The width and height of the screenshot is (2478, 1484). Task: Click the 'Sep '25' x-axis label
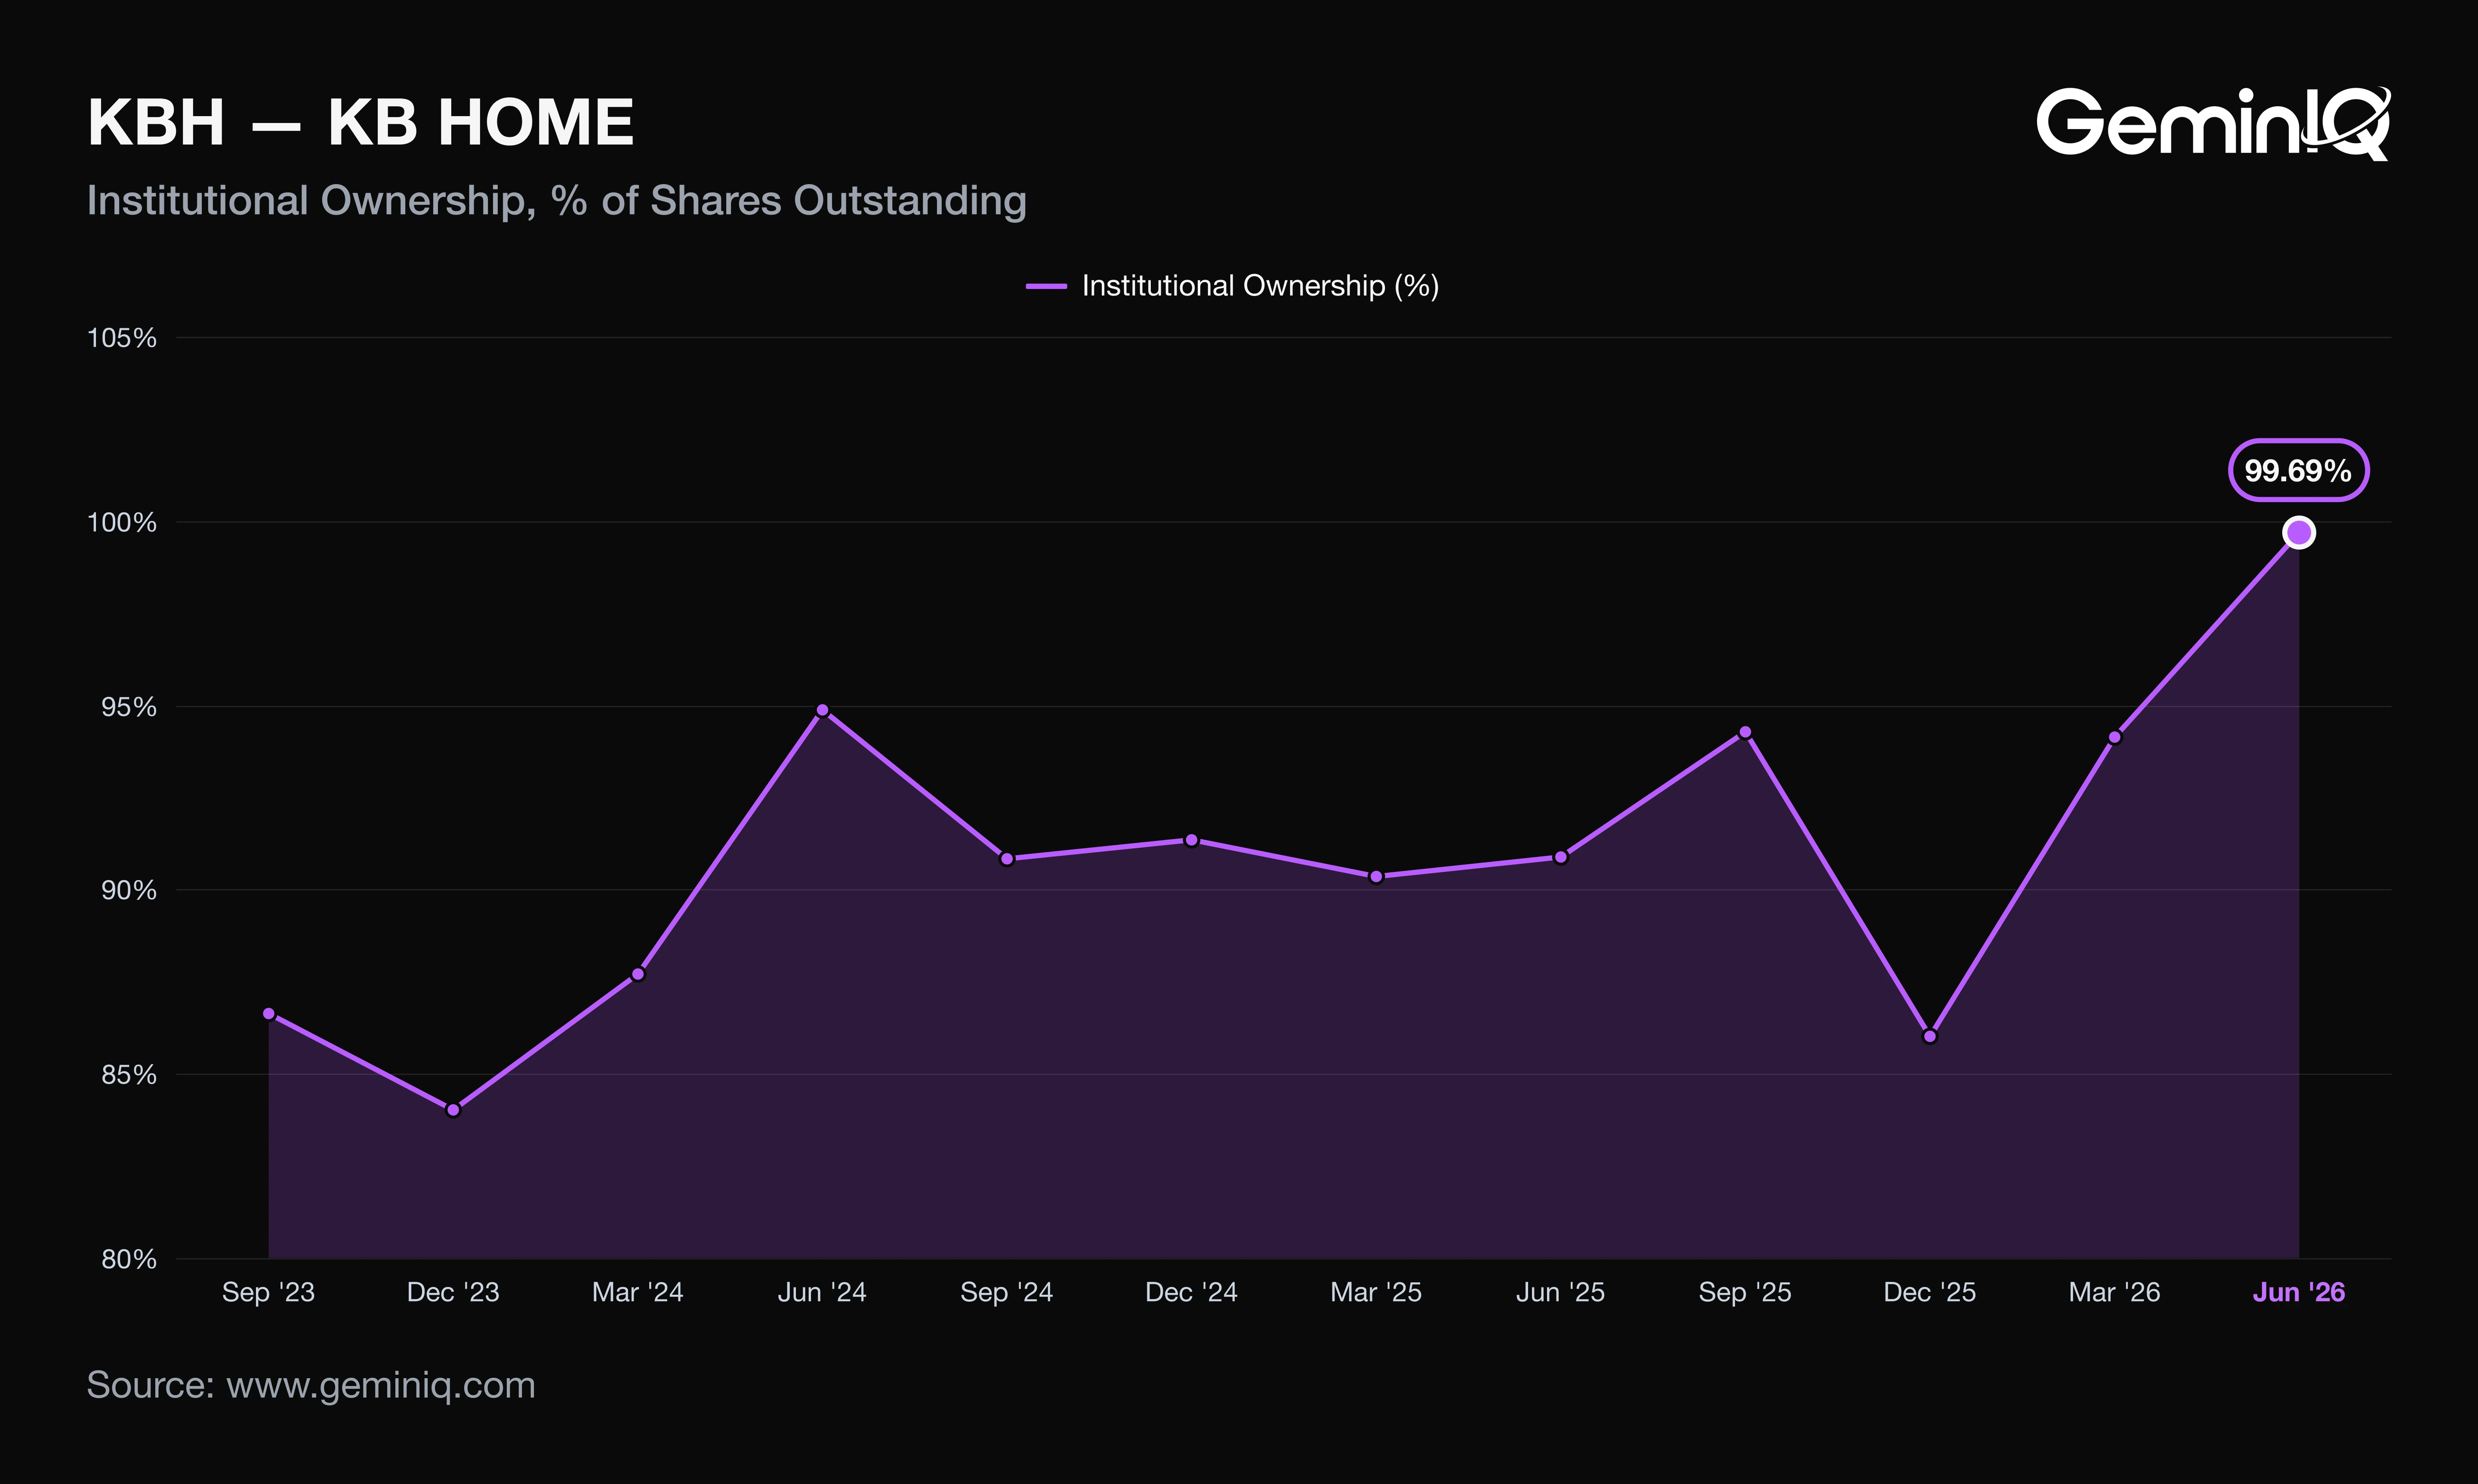click(x=1745, y=1293)
